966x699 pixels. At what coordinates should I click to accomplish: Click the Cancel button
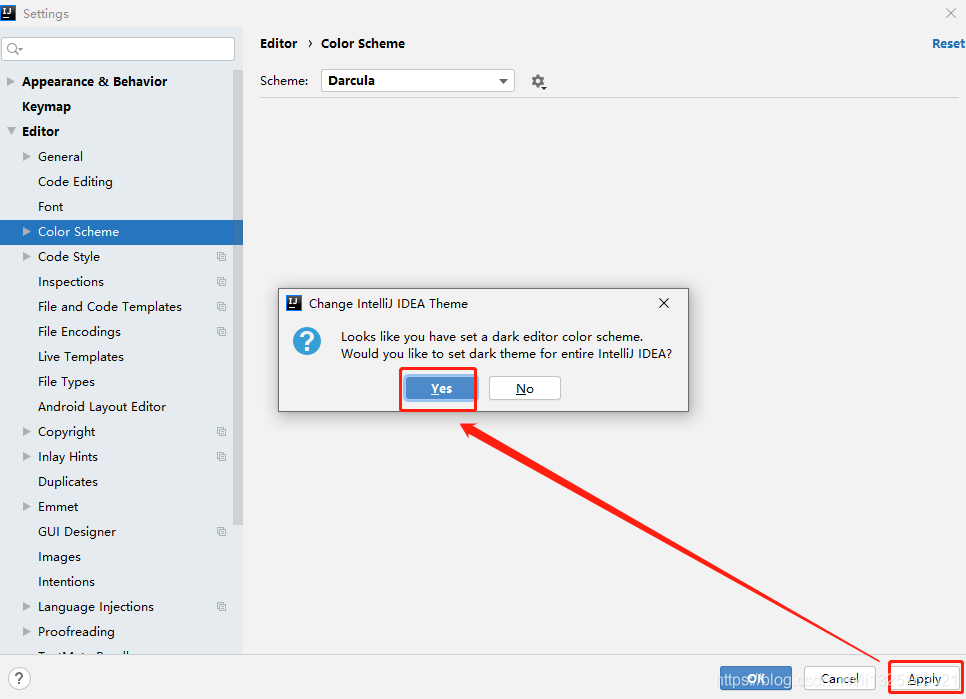coord(839,678)
